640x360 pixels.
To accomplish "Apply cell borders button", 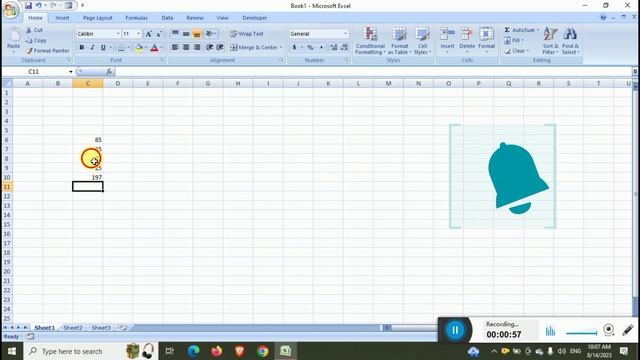I will click(x=121, y=48).
